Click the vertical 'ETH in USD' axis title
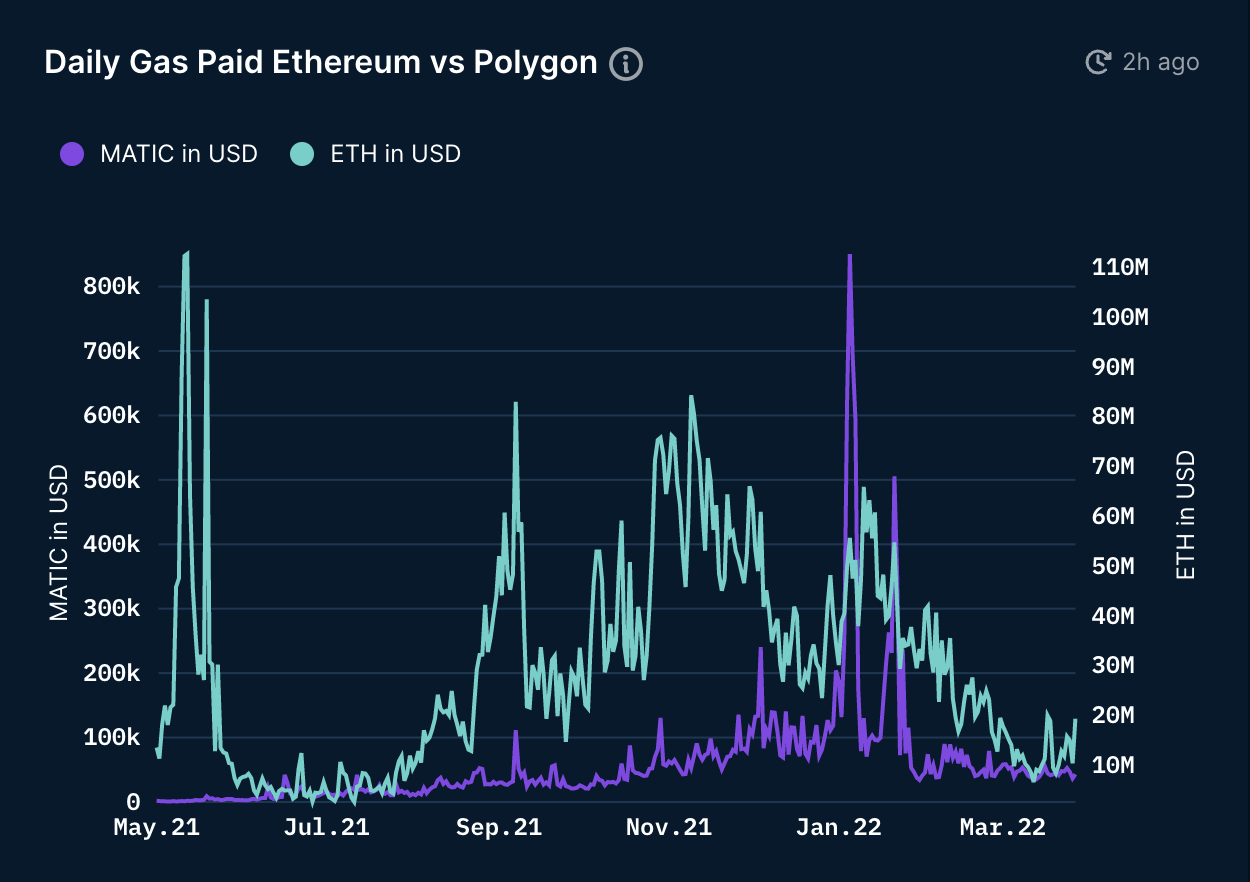Image resolution: width=1250 pixels, height=882 pixels. tap(1186, 515)
